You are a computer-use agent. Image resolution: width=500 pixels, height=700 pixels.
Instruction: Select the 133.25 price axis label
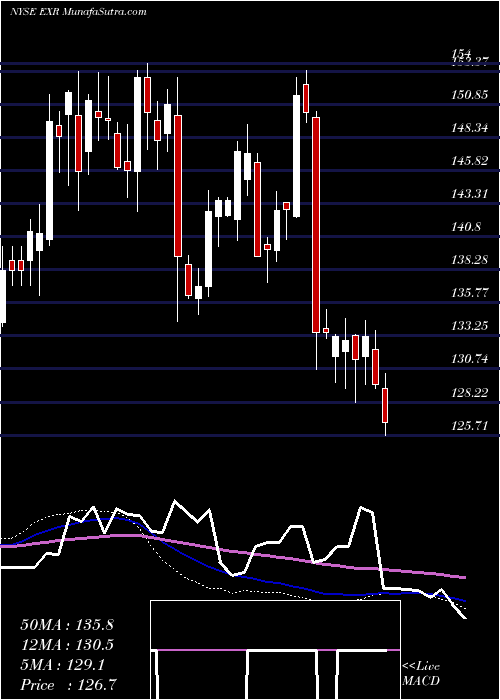[468, 326]
